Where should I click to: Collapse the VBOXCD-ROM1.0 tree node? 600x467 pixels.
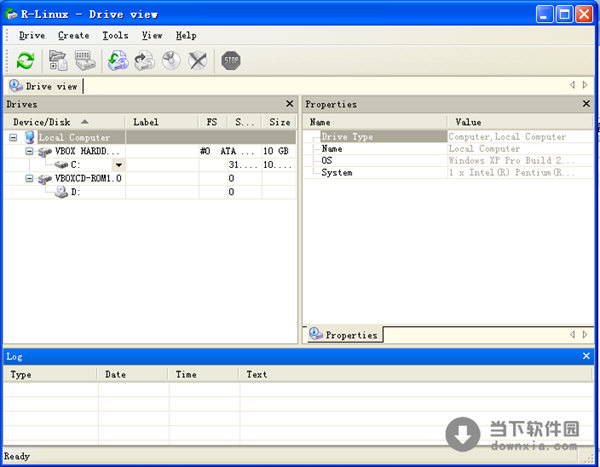pos(29,178)
